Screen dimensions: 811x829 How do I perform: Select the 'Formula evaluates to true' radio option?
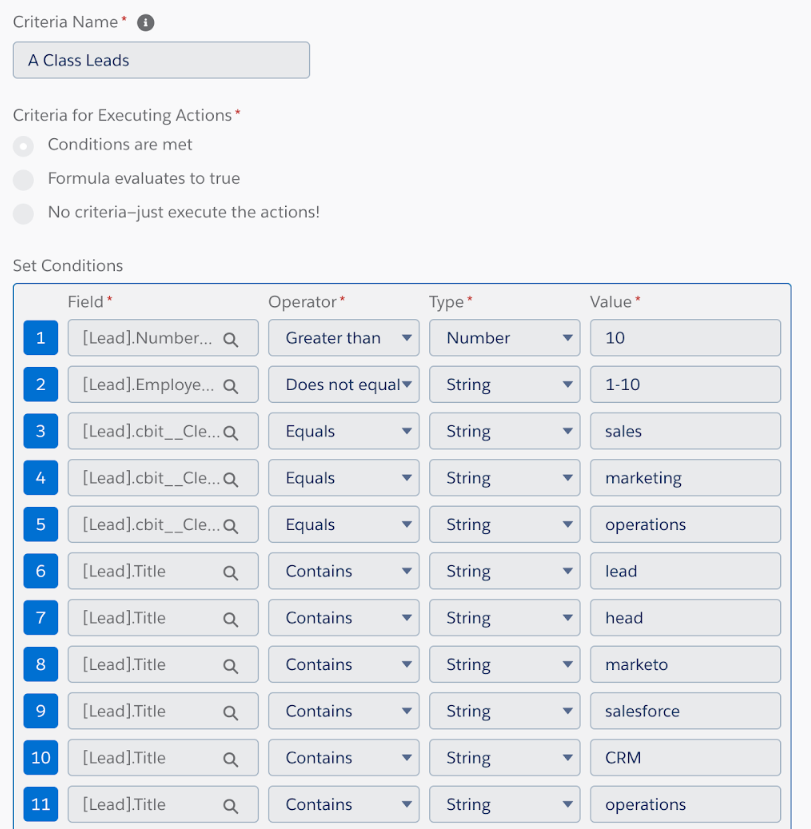23,180
